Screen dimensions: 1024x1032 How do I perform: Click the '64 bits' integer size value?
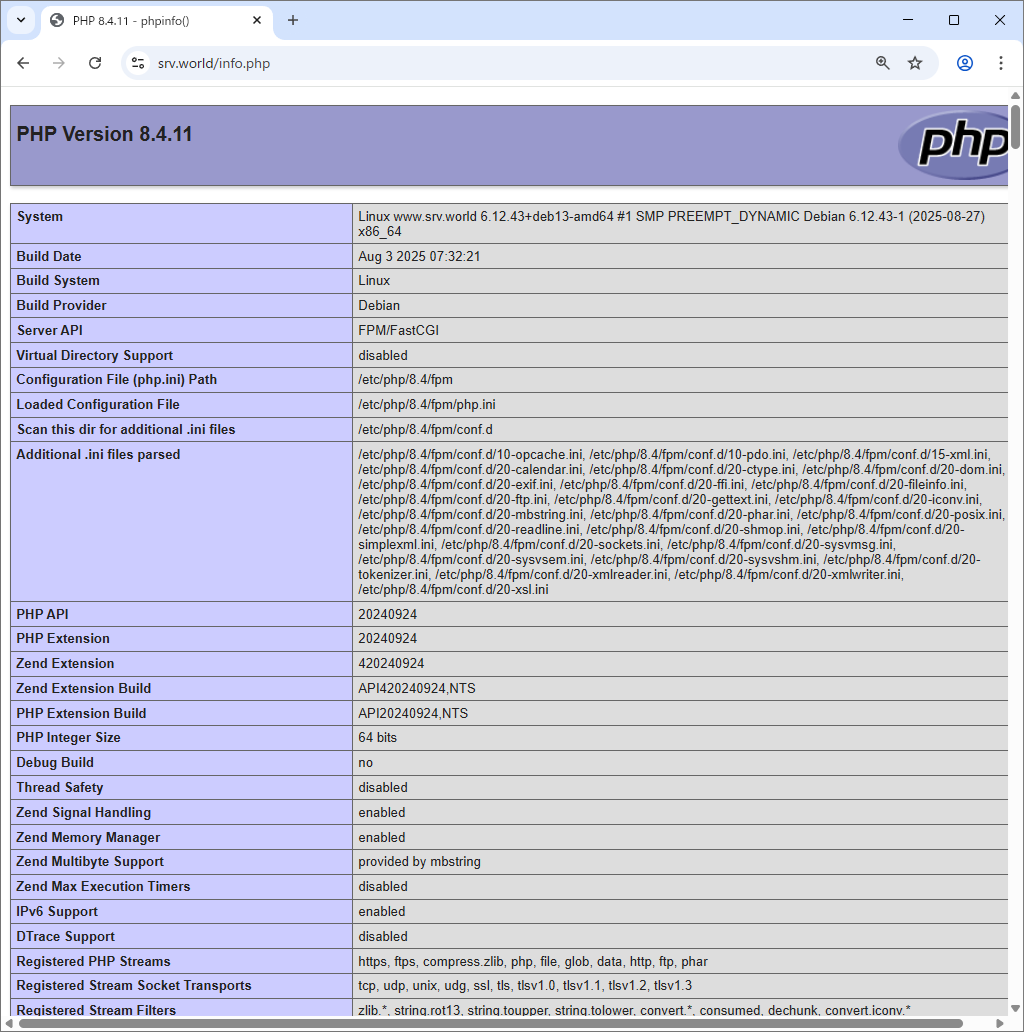pos(378,738)
